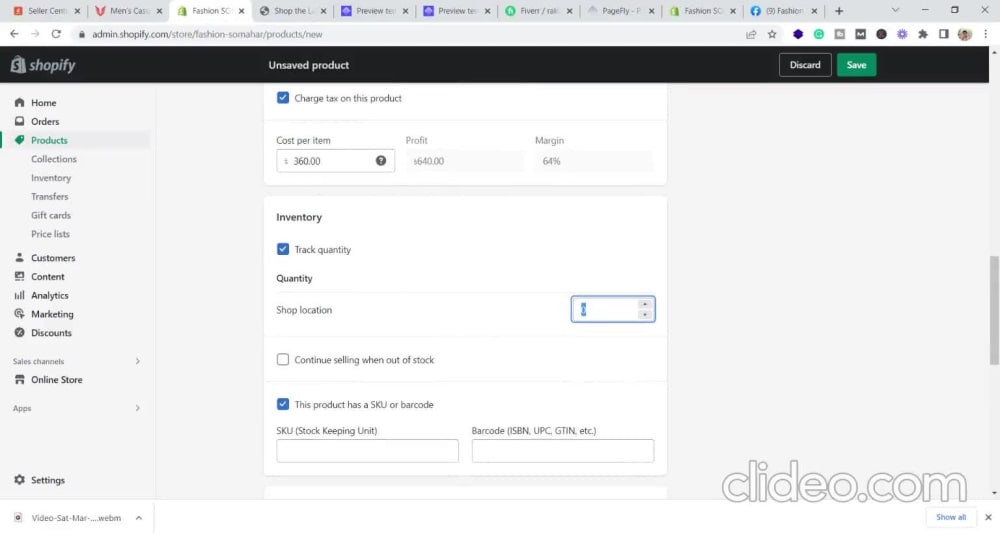Toggle This product has a SKU or barcode
The image size is (1000, 536).
[x=283, y=405]
